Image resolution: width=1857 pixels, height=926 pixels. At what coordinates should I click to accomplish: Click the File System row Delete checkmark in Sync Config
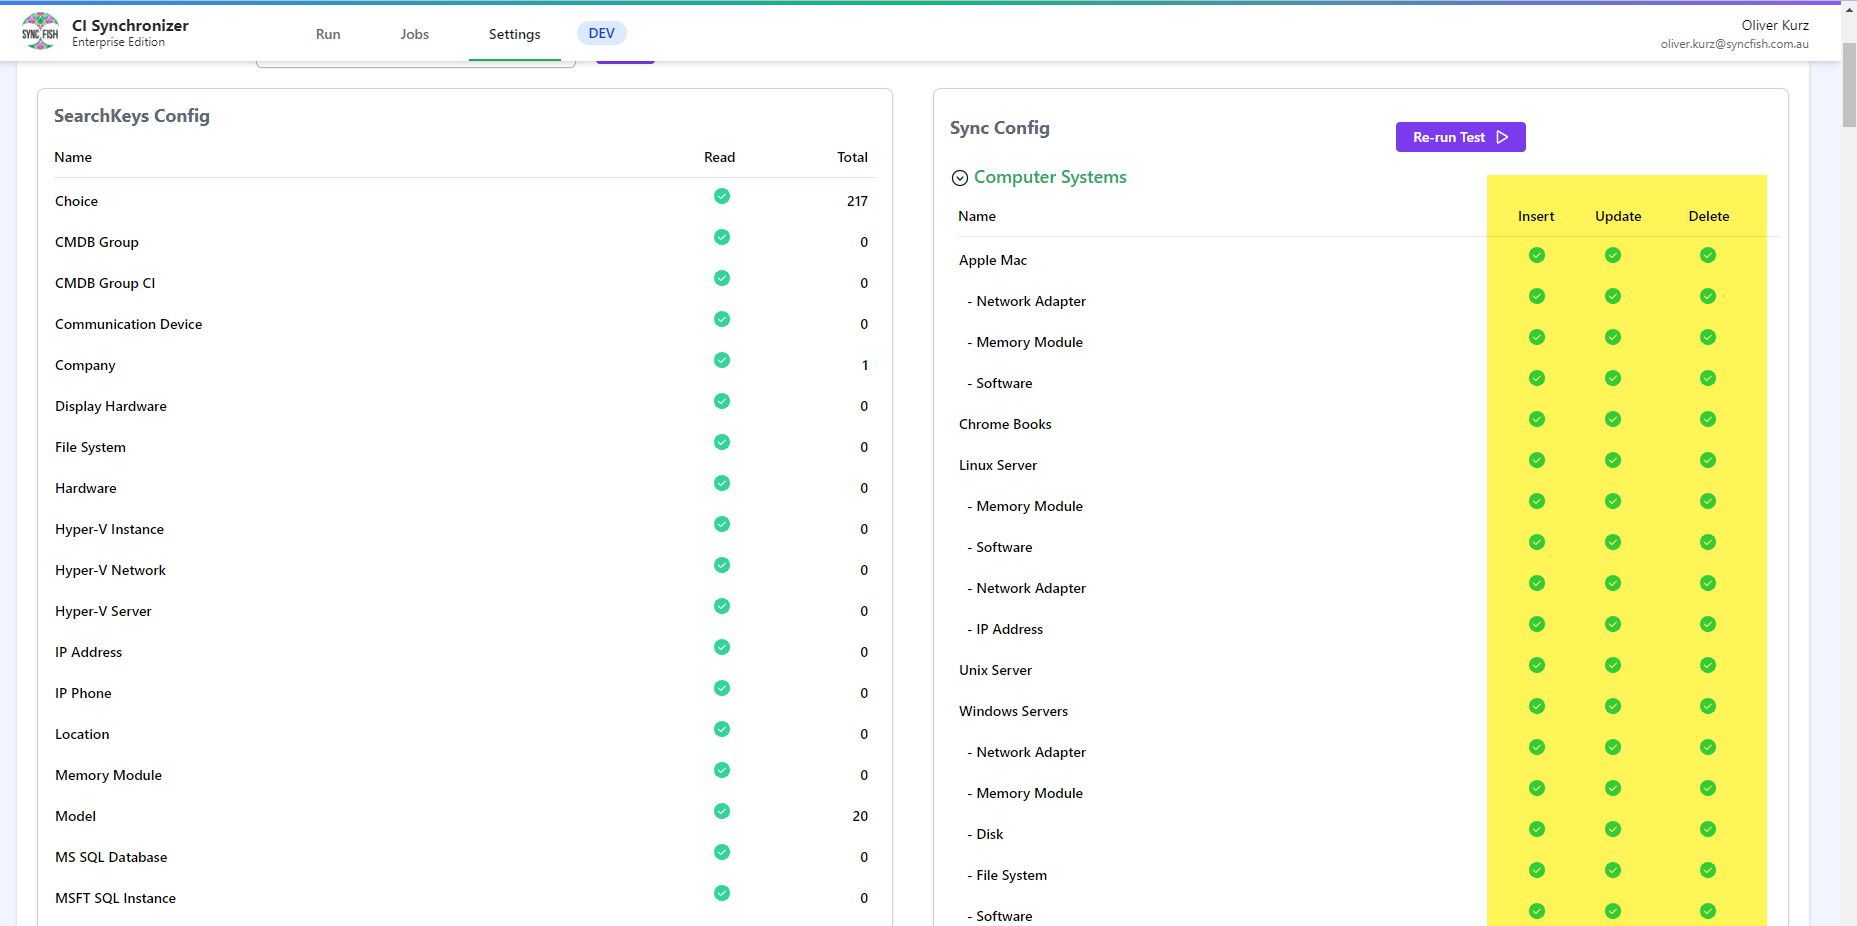point(1708,870)
